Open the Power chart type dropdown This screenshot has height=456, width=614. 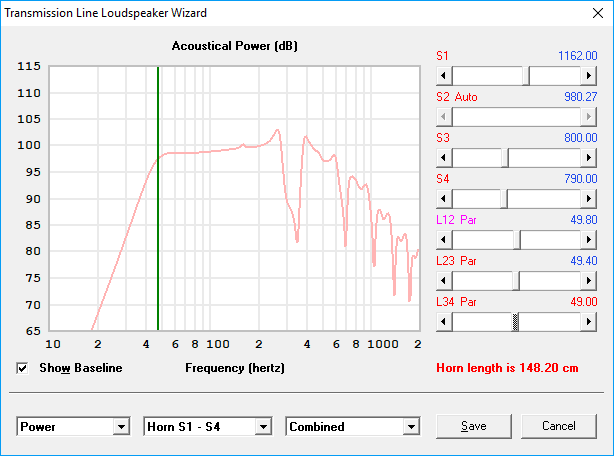(121, 427)
